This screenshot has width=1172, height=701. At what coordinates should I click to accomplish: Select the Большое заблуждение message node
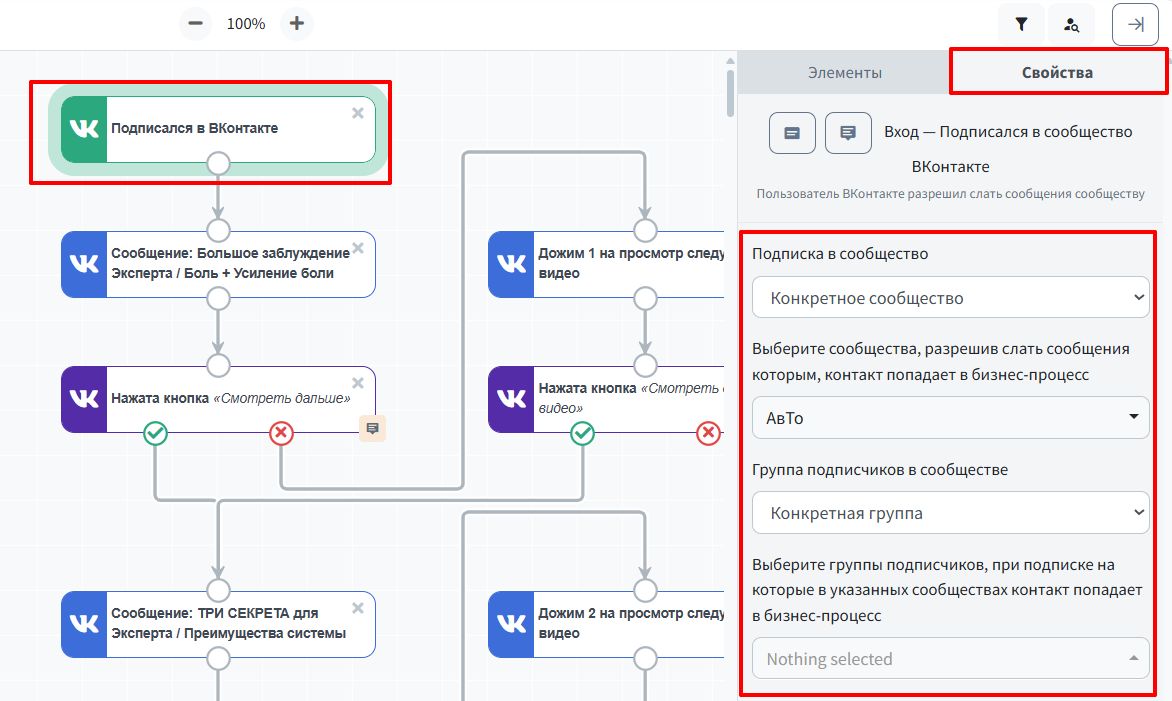tap(218, 264)
